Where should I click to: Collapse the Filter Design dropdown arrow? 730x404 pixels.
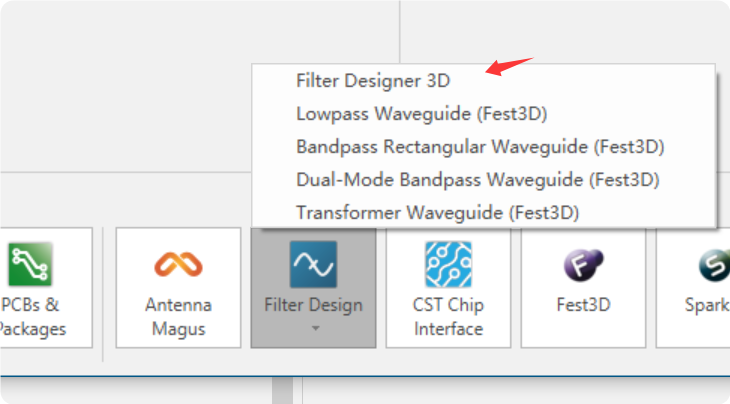click(x=315, y=328)
